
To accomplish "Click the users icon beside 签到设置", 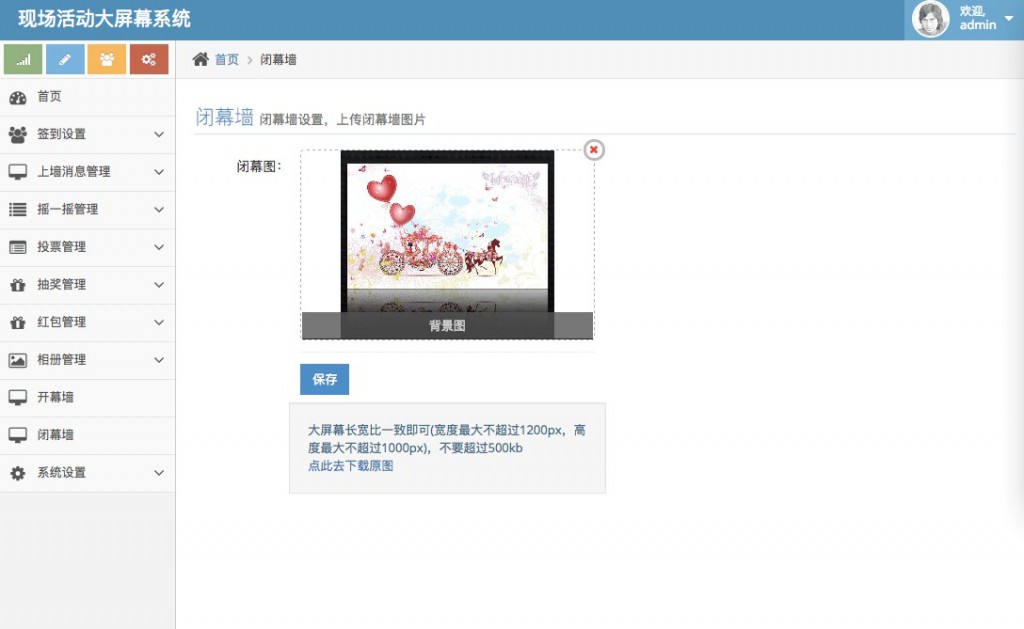I will pos(18,135).
